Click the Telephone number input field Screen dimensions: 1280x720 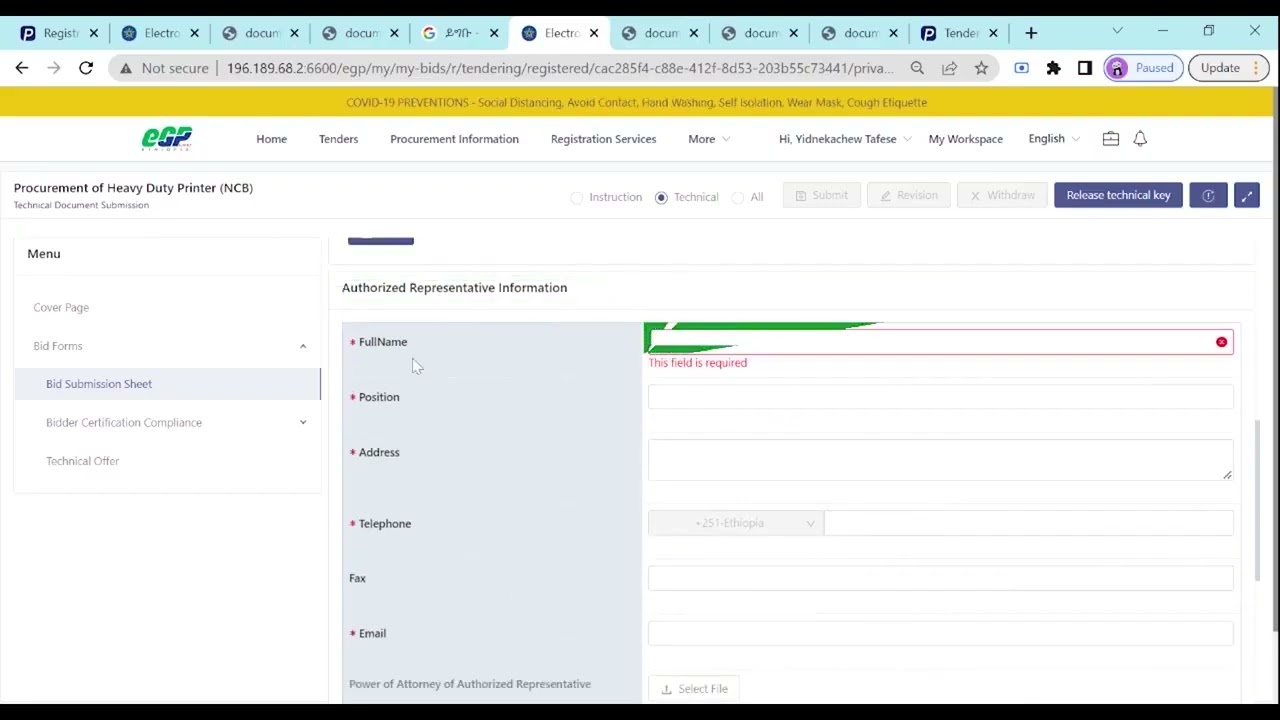tap(1028, 523)
